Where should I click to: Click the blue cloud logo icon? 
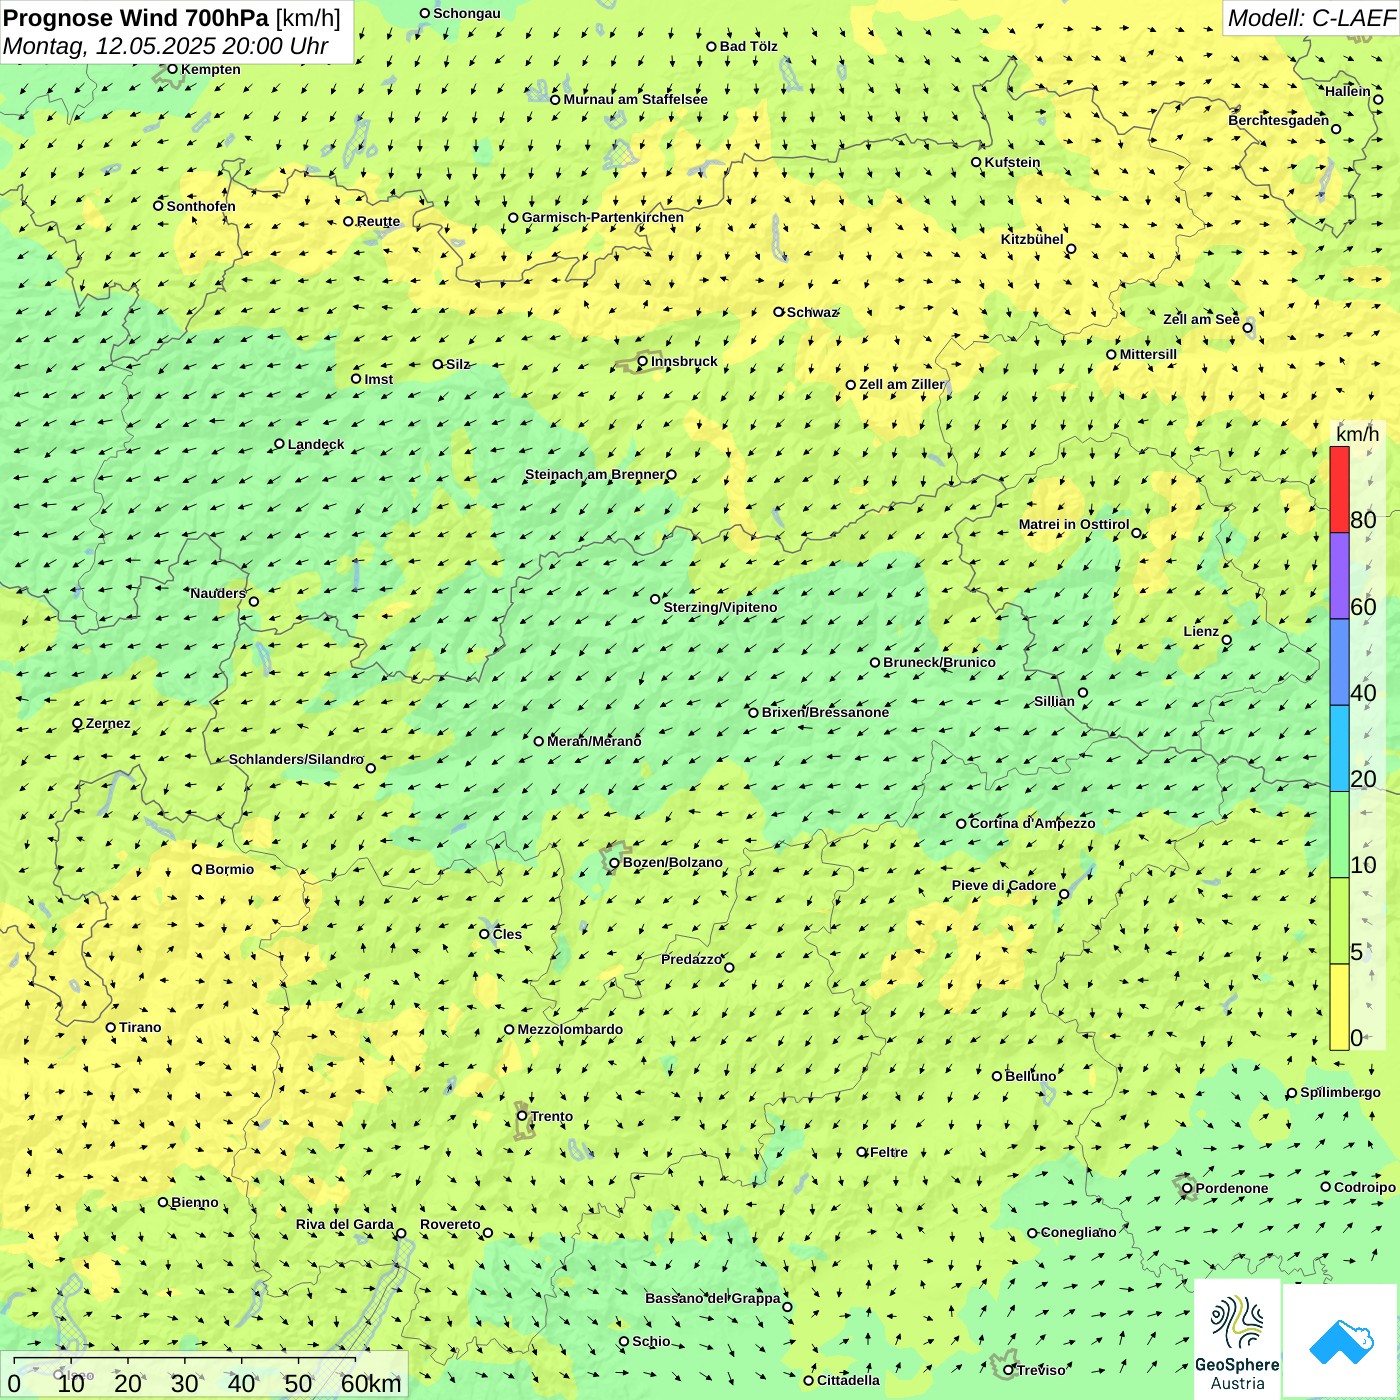pos(1341,1342)
